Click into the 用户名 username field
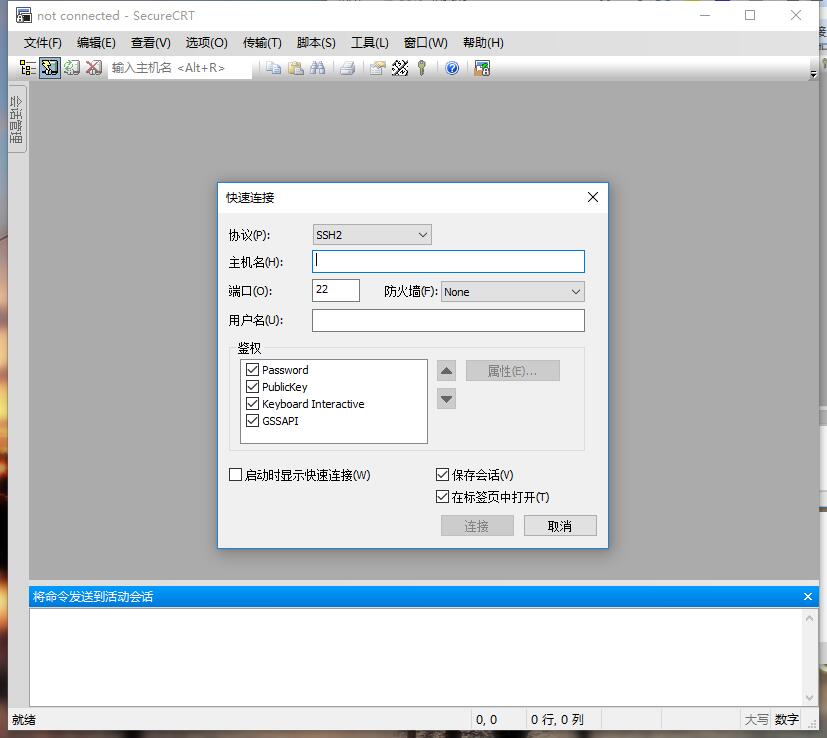The image size is (827, 738). (448, 320)
